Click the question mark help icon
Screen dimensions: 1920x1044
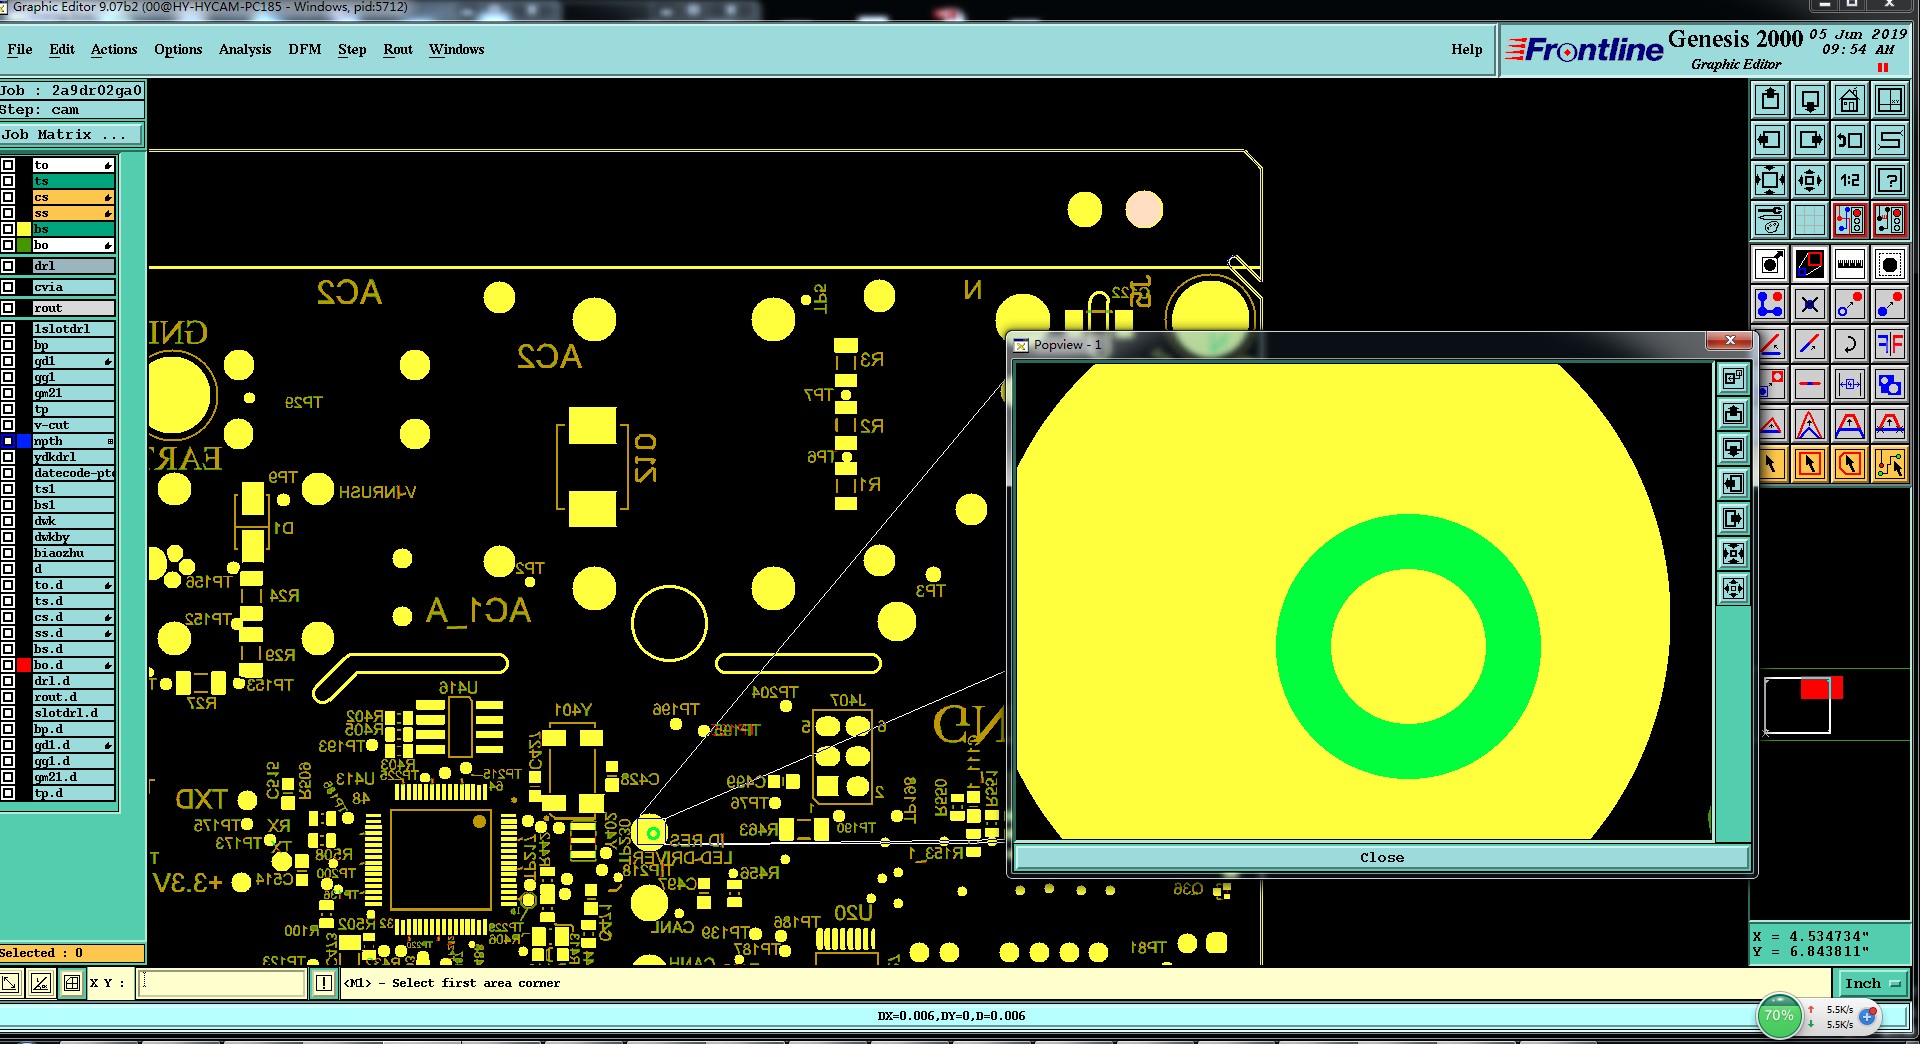click(x=1890, y=180)
